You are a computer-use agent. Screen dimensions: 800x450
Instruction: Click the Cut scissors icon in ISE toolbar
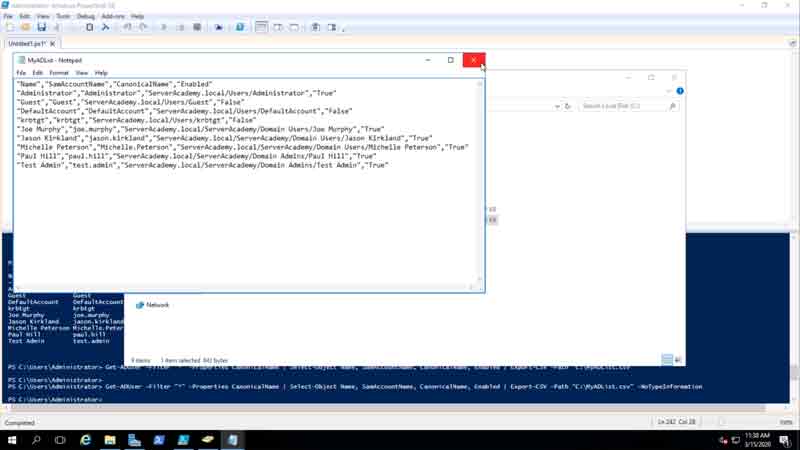click(105, 27)
